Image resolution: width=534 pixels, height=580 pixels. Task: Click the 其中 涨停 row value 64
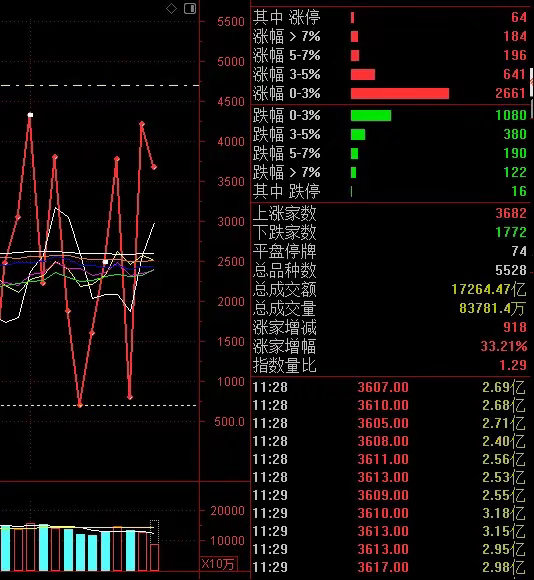(518, 17)
